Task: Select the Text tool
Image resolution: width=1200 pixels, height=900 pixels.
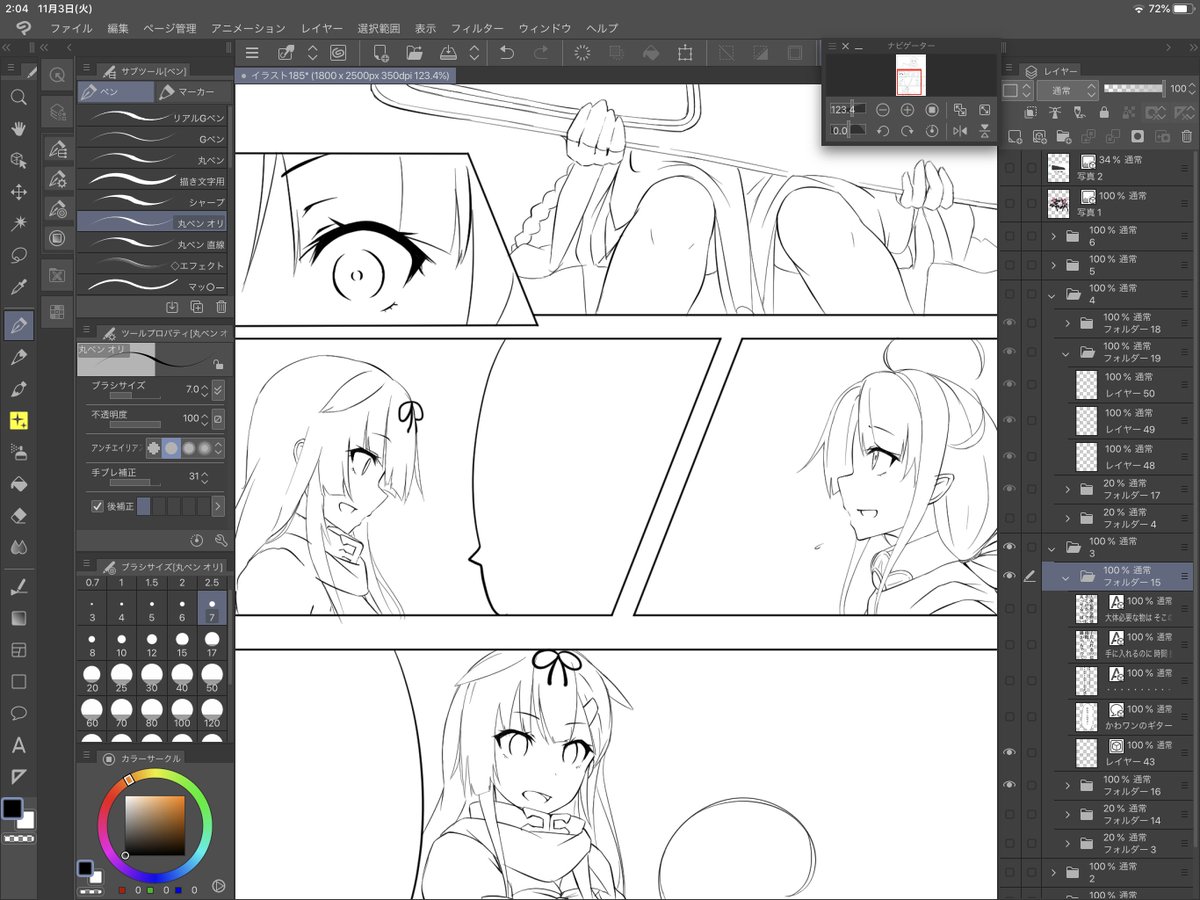Action: pos(19,745)
